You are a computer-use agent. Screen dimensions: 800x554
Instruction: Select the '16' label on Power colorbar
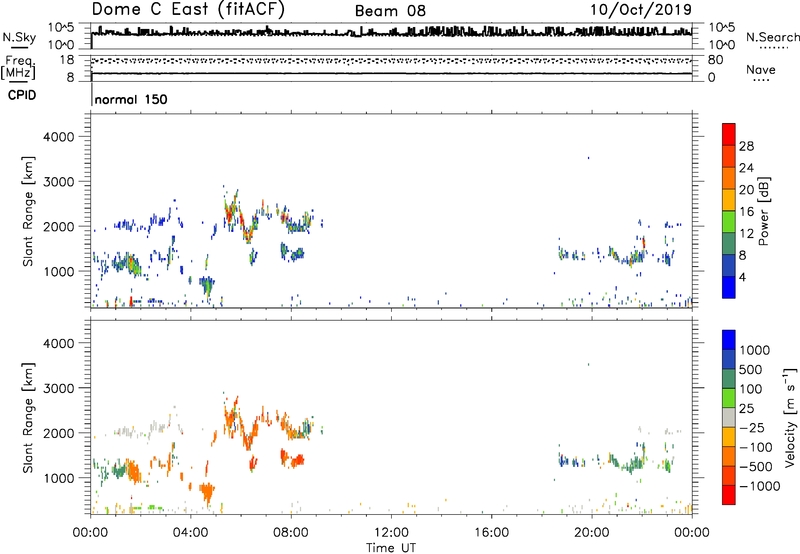tap(746, 211)
